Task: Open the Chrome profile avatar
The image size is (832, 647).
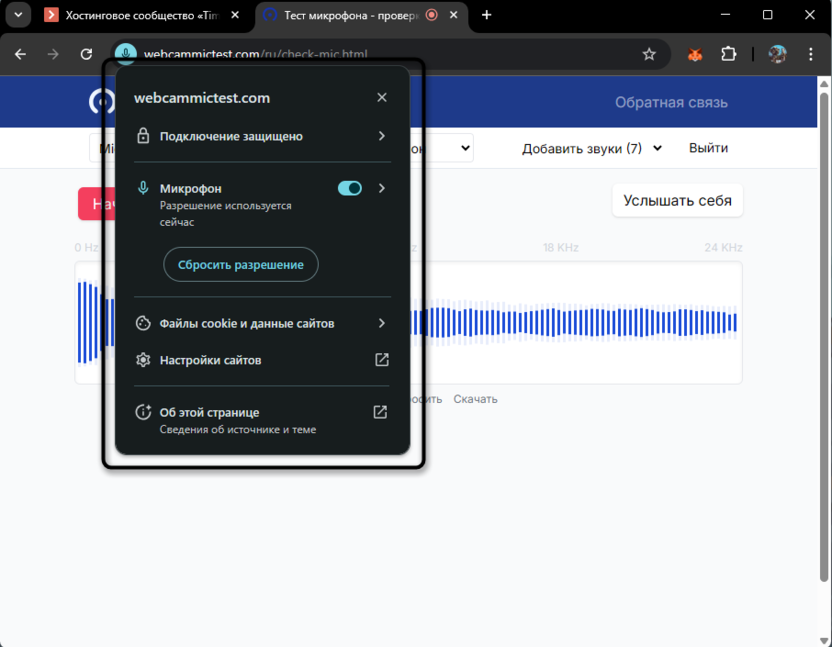Action: (x=777, y=54)
